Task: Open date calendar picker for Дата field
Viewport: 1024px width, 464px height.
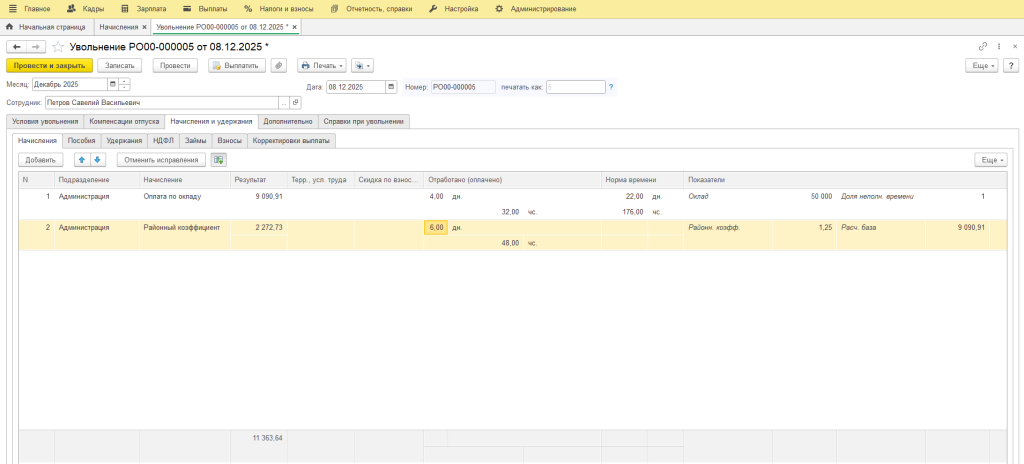Action: (391, 87)
